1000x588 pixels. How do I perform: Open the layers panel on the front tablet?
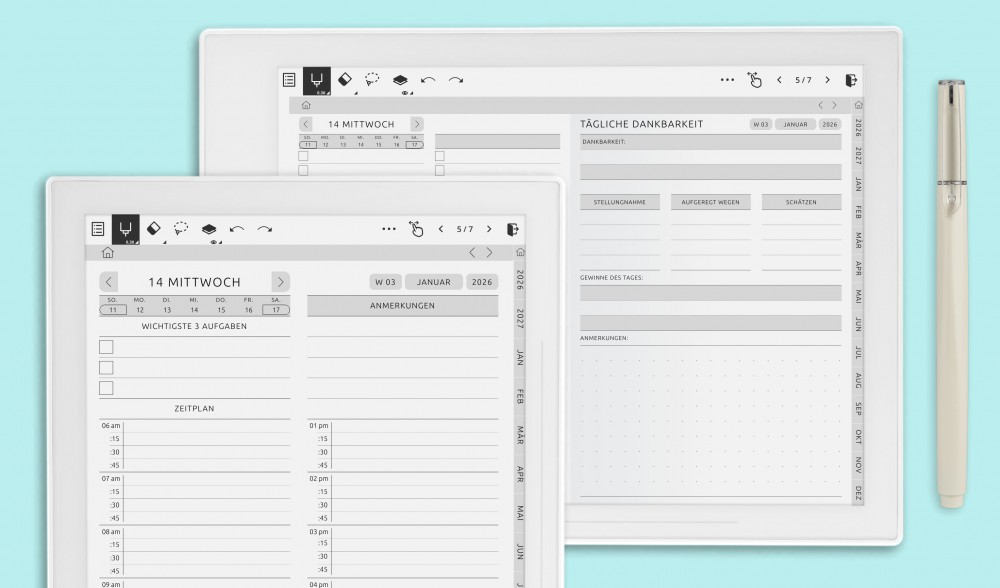(208, 229)
